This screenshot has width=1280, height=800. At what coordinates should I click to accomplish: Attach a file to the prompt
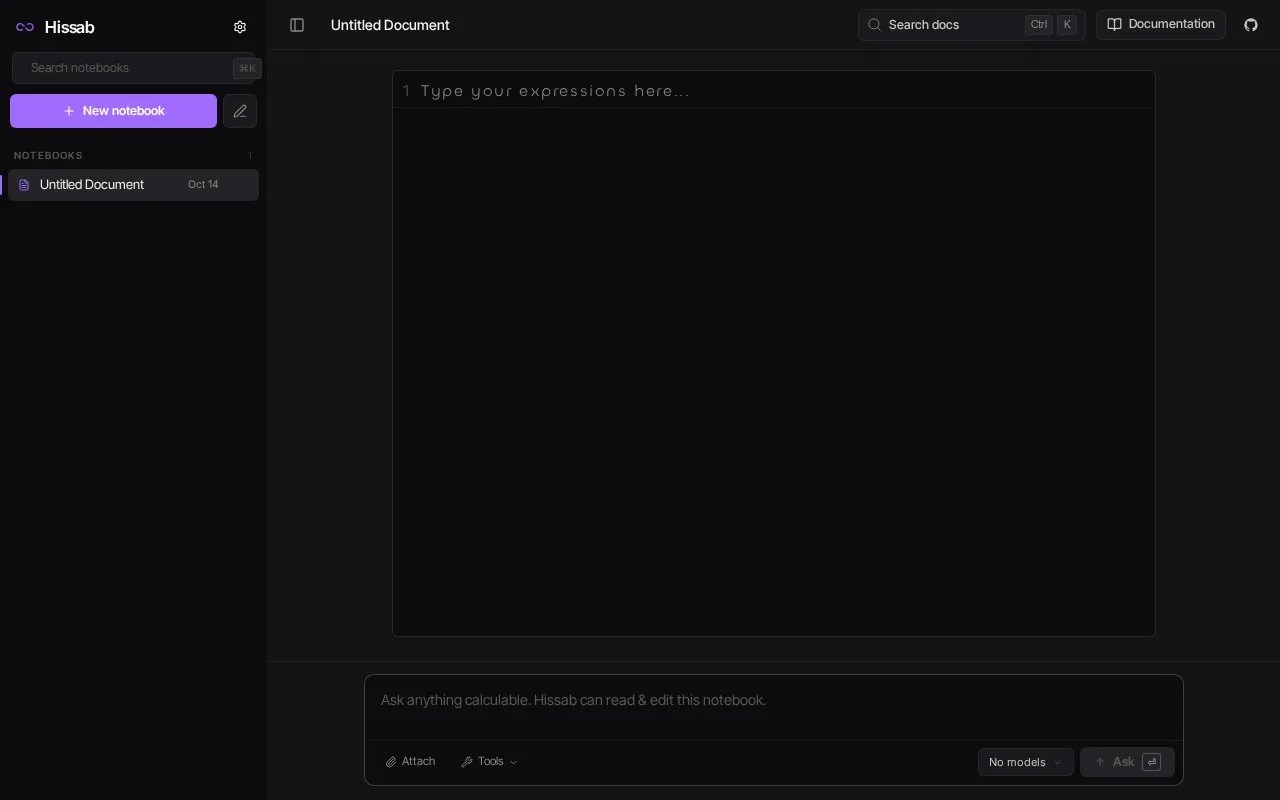tap(410, 762)
